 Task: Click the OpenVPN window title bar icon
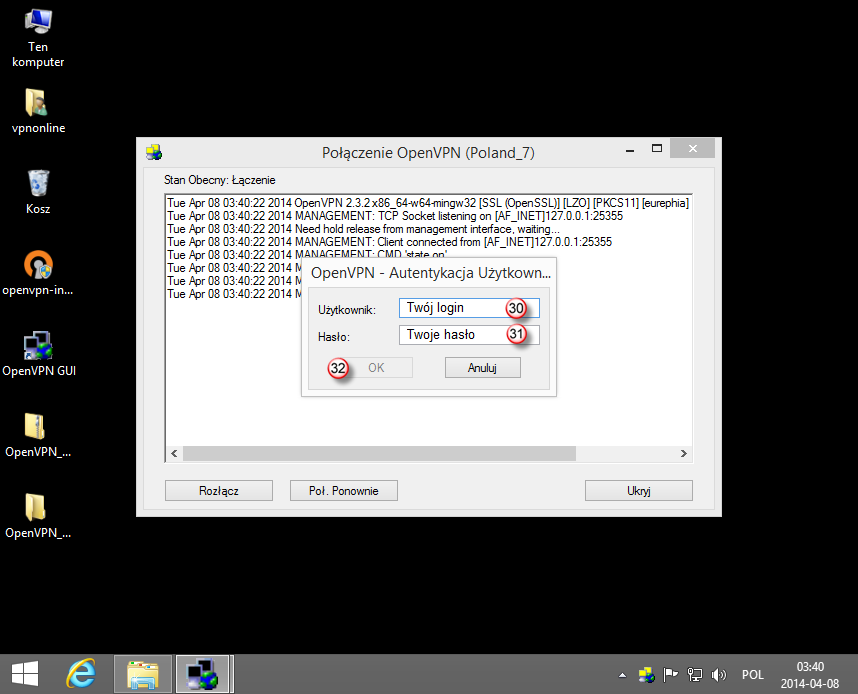(x=154, y=152)
